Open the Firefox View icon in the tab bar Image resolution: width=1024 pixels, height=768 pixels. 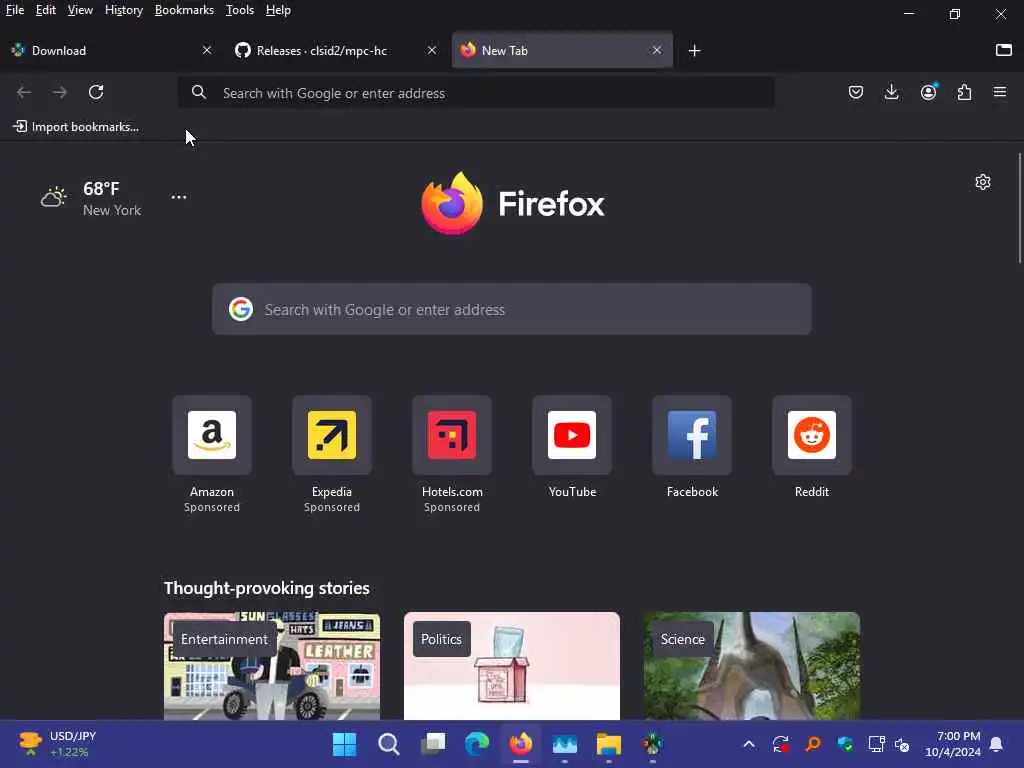(x=1004, y=50)
